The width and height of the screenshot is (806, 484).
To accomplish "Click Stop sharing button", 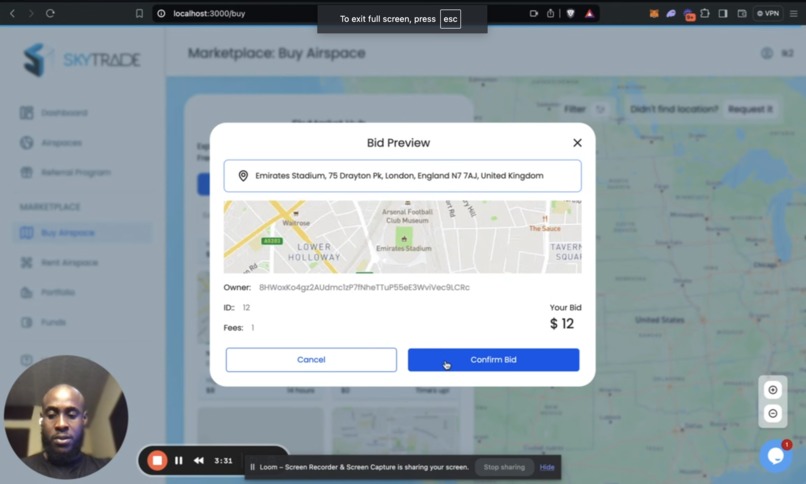I will (x=504, y=467).
